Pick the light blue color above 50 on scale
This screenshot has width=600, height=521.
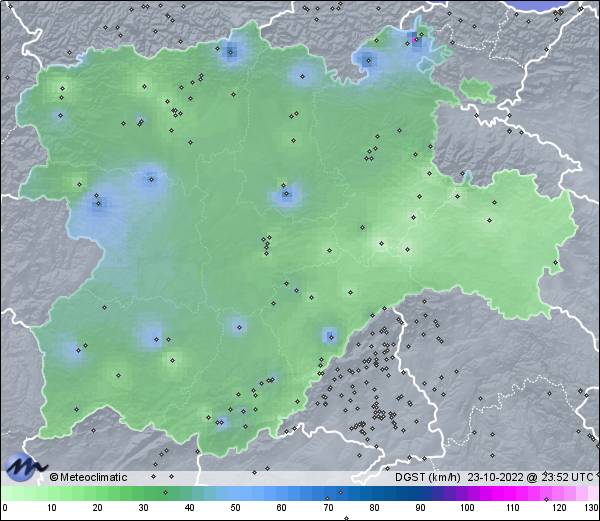tap(235, 493)
